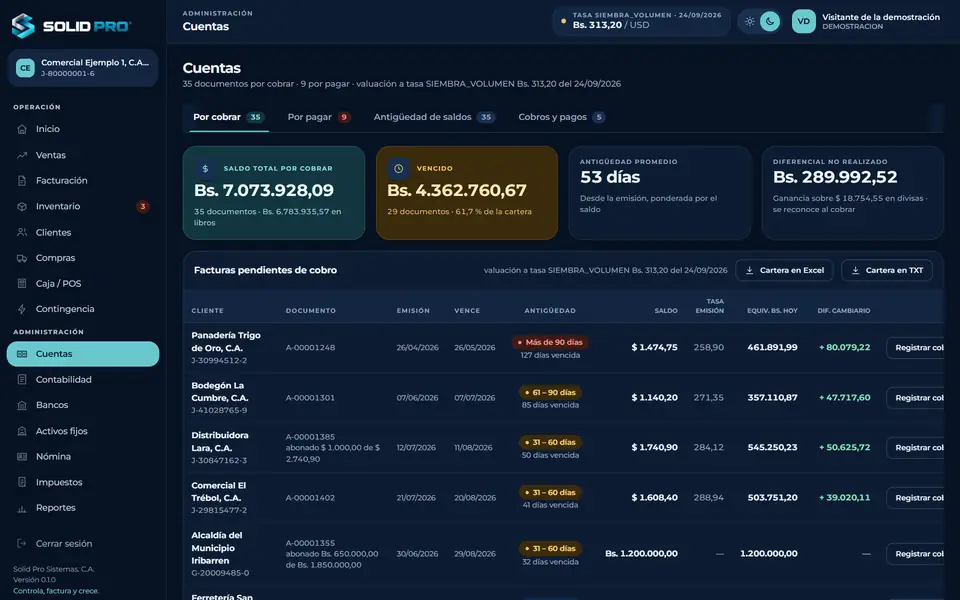Go to Contabilidad in the sidebar
This screenshot has height=600, width=960.
[83, 380]
